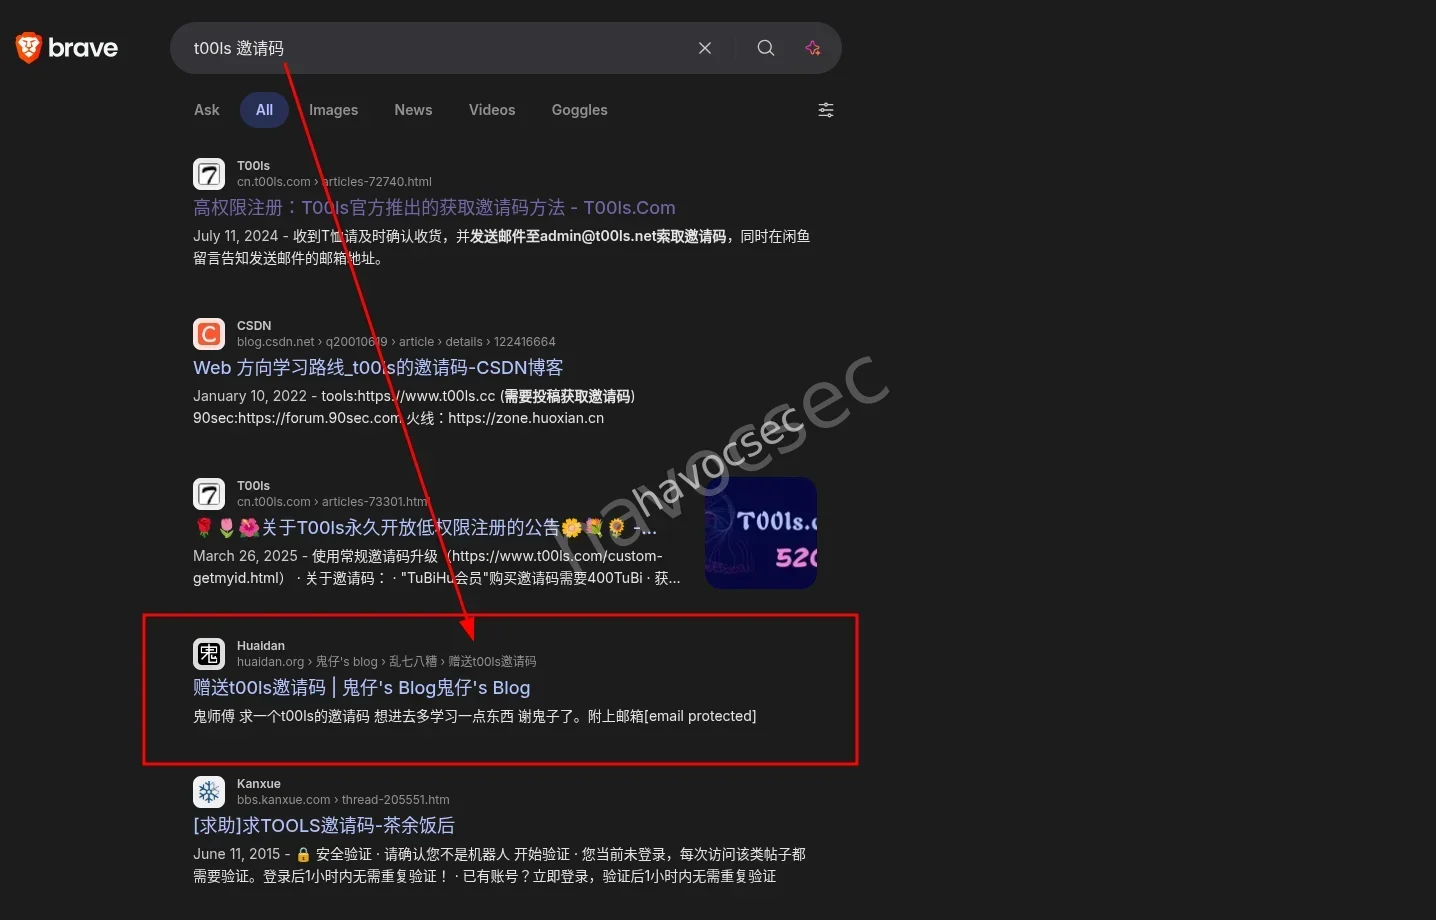Select the All results filter pill
This screenshot has width=1436, height=920.
(x=263, y=110)
